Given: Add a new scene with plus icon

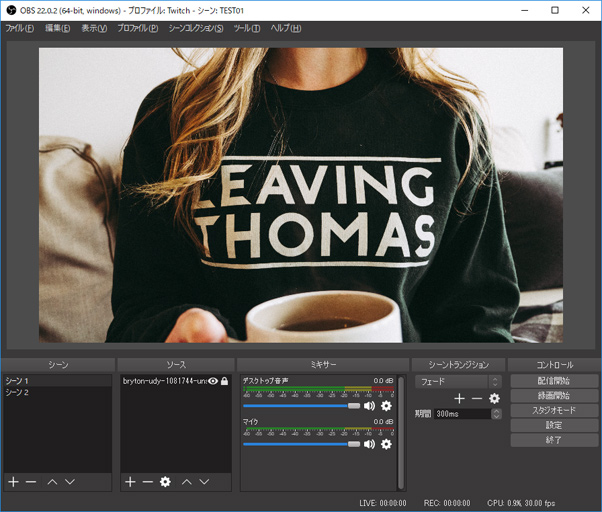Looking at the screenshot, I should pos(13,482).
